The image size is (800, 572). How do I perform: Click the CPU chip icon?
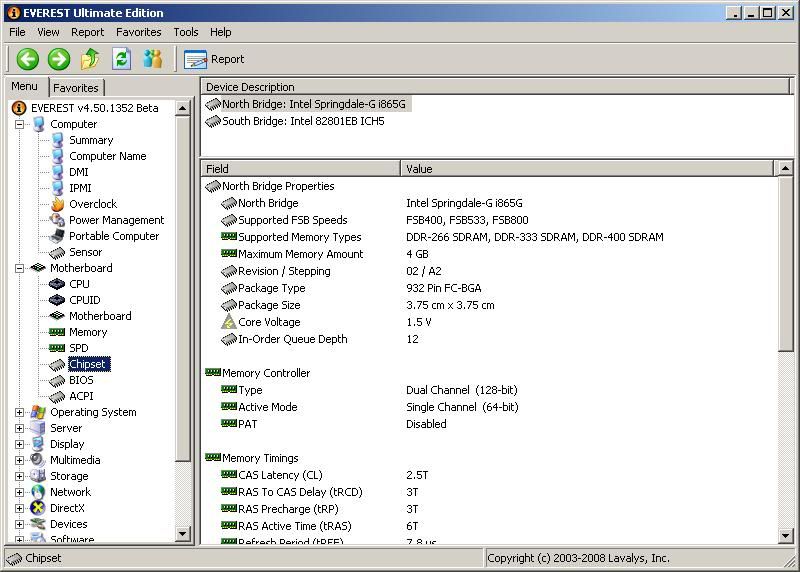[x=57, y=284]
